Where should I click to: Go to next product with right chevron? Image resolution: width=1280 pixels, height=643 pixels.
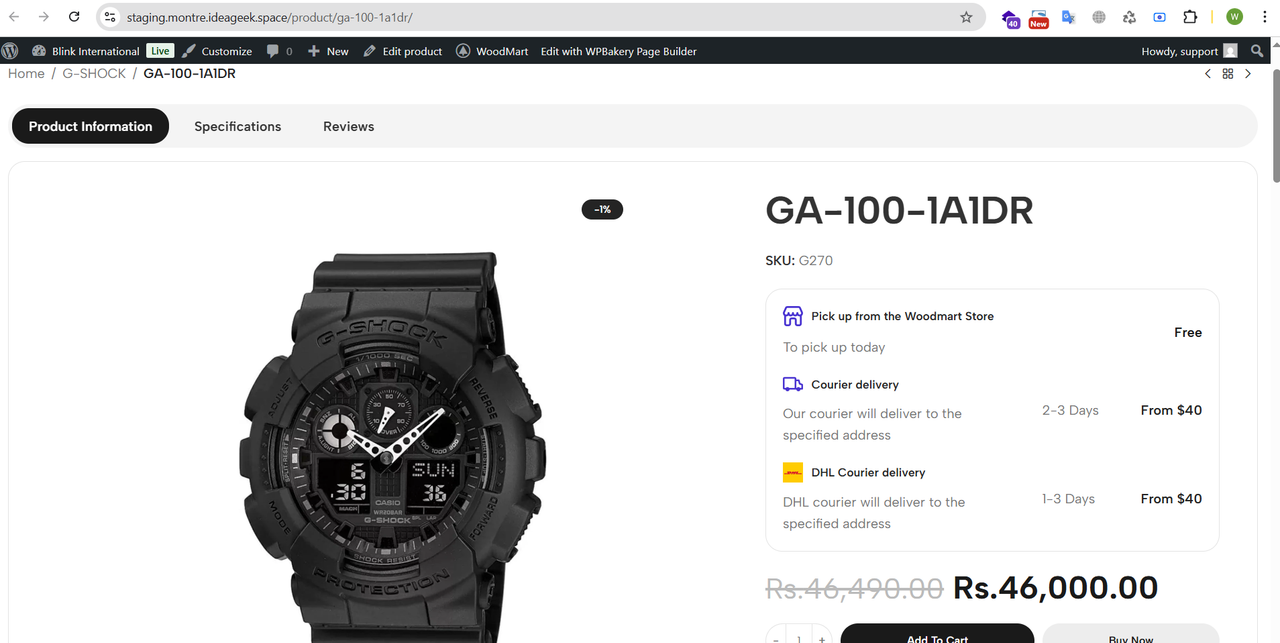pos(1248,74)
